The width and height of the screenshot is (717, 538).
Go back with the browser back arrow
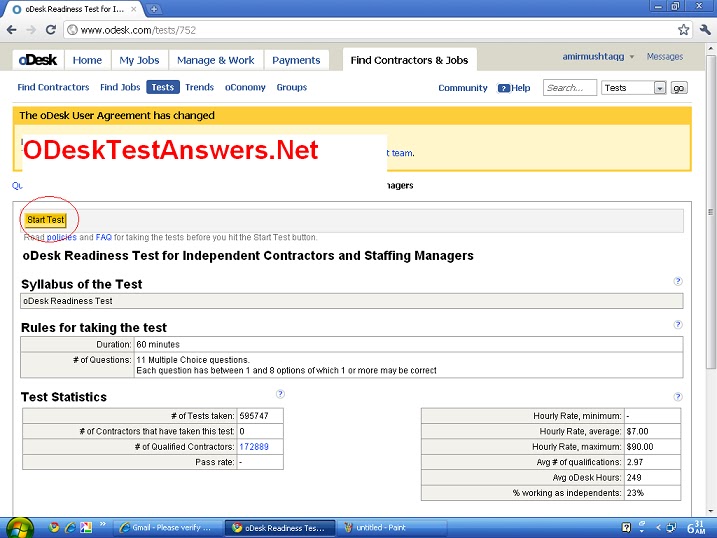point(12,30)
